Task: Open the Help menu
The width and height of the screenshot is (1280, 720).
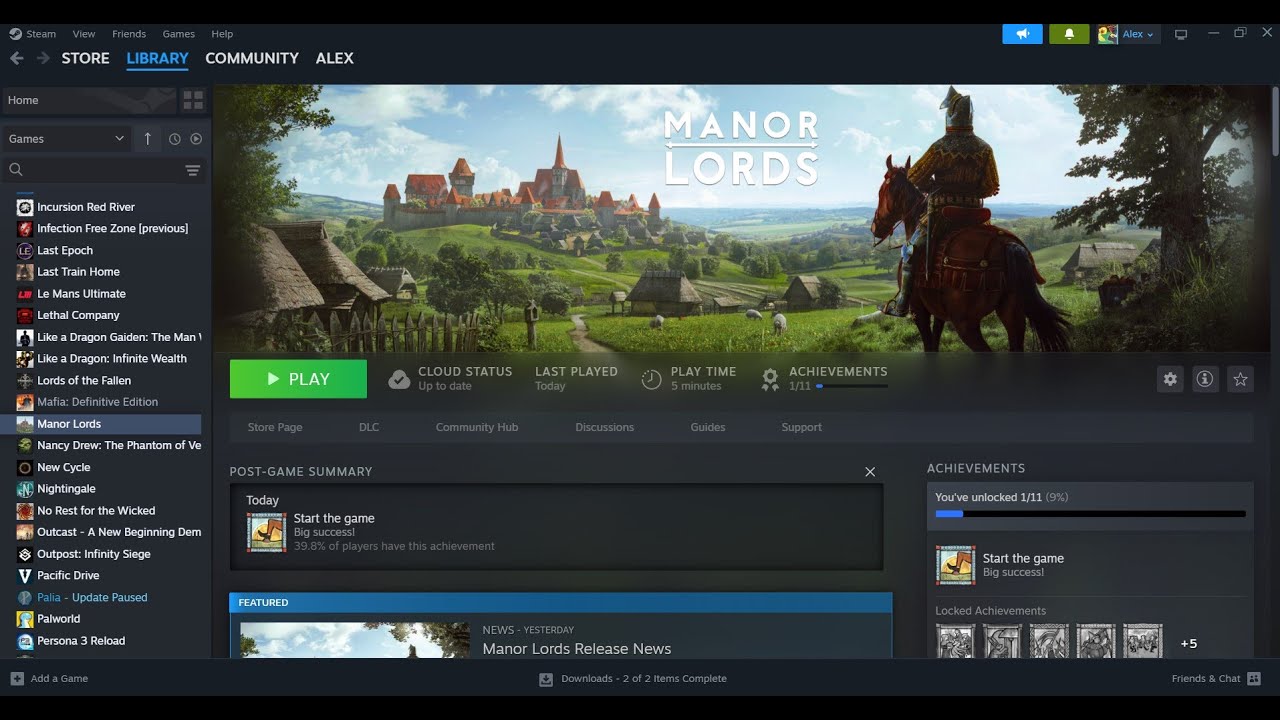Action: click(222, 34)
